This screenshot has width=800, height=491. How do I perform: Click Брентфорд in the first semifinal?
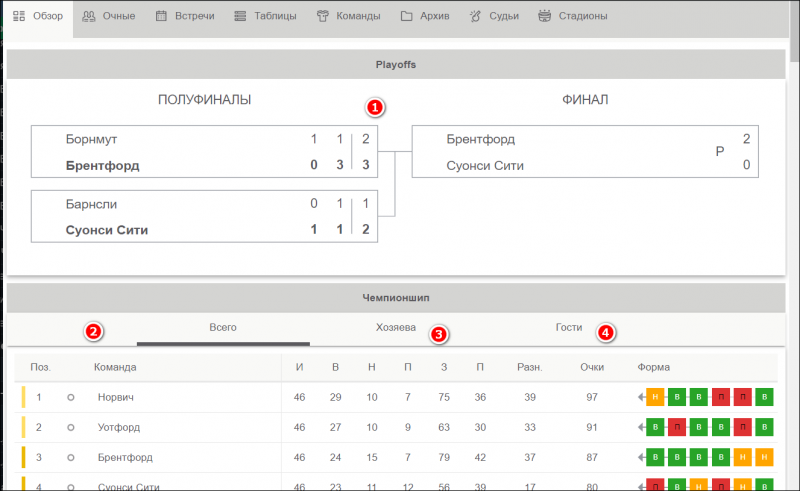click(x=102, y=165)
